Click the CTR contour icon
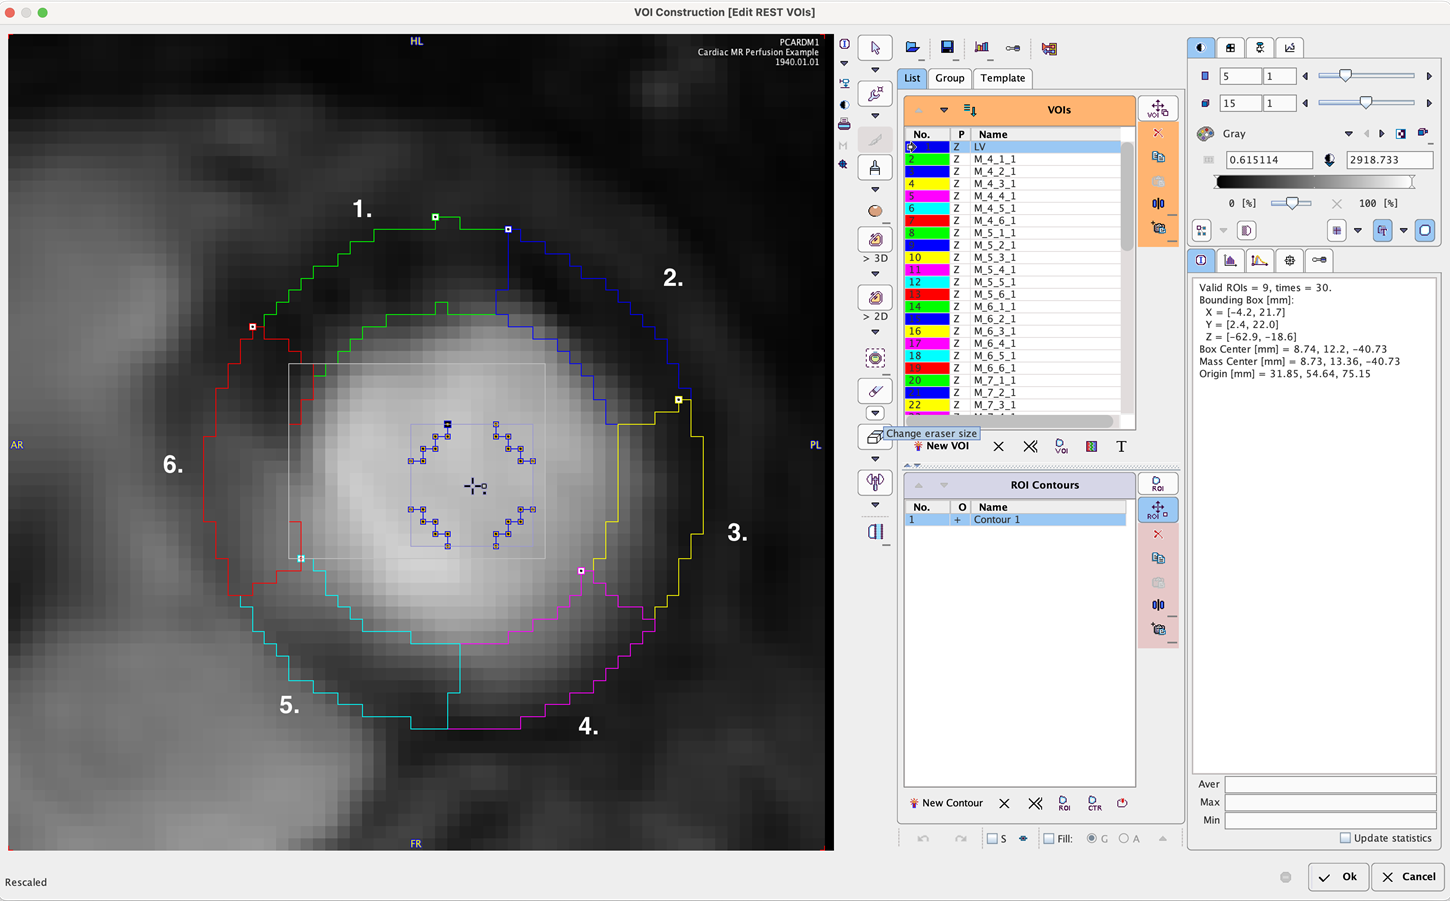Screen dimensions: 1450x901 click(x=1094, y=803)
